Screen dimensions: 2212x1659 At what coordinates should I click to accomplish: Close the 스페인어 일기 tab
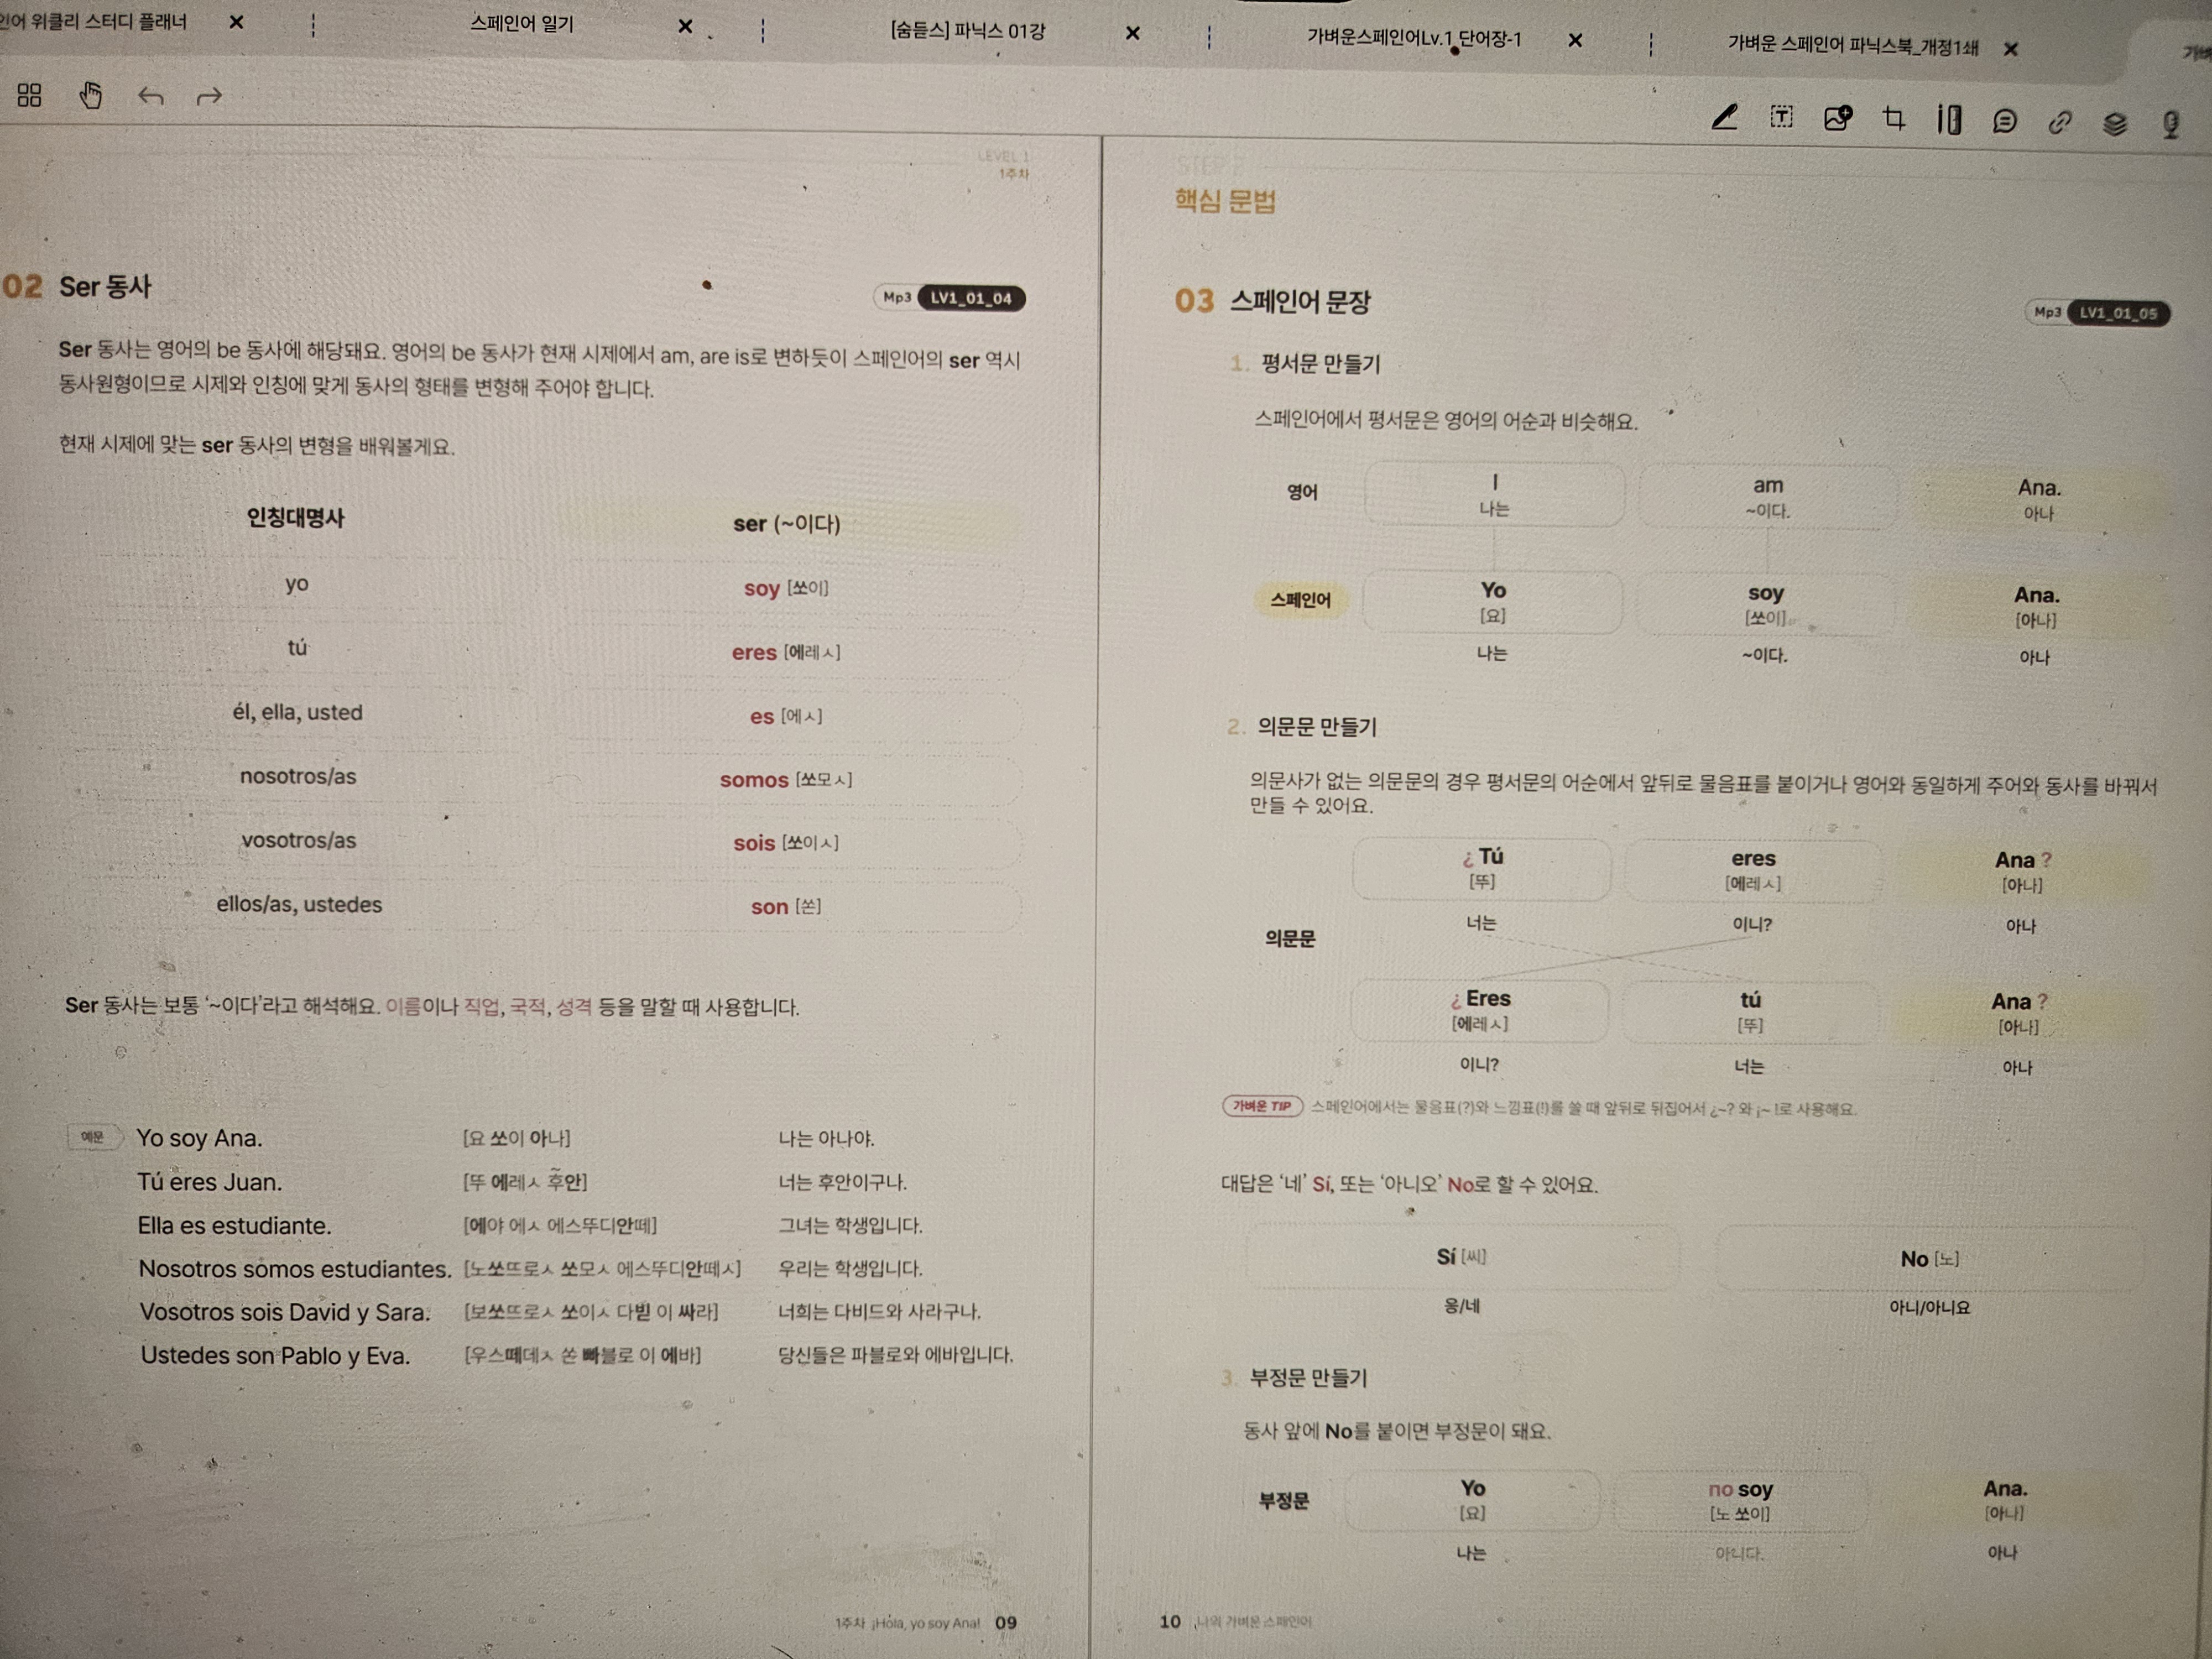[x=685, y=26]
